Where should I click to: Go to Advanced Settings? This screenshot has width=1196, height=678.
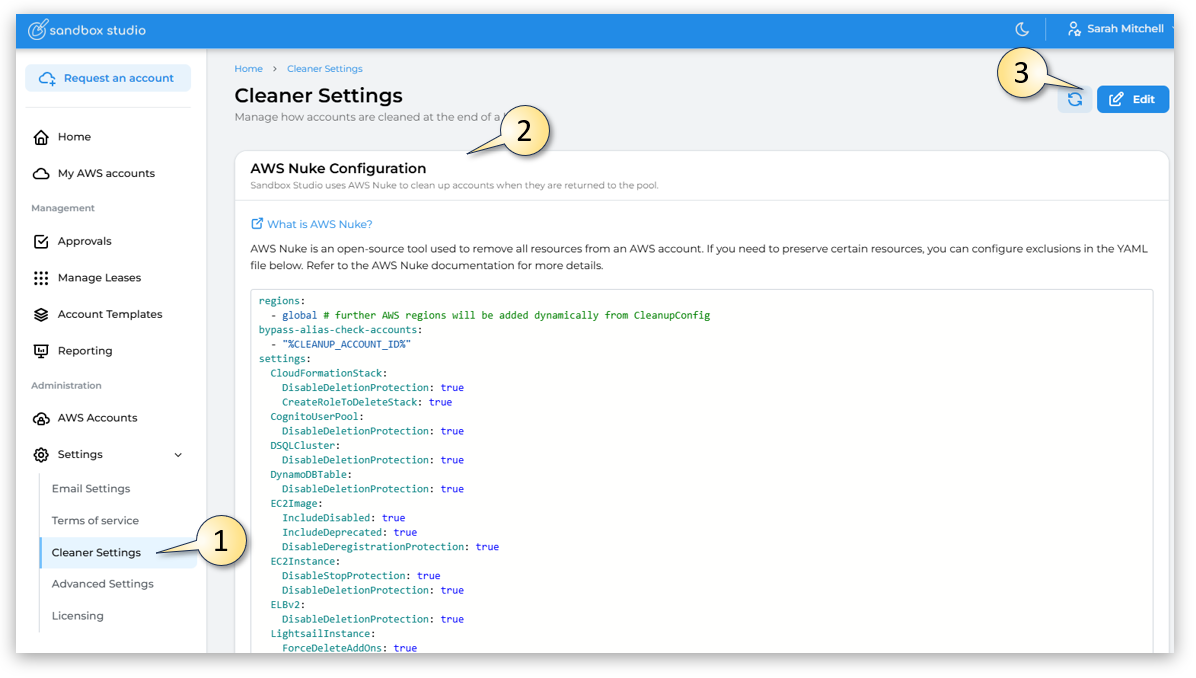pyautogui.click(x=102, y=584)
